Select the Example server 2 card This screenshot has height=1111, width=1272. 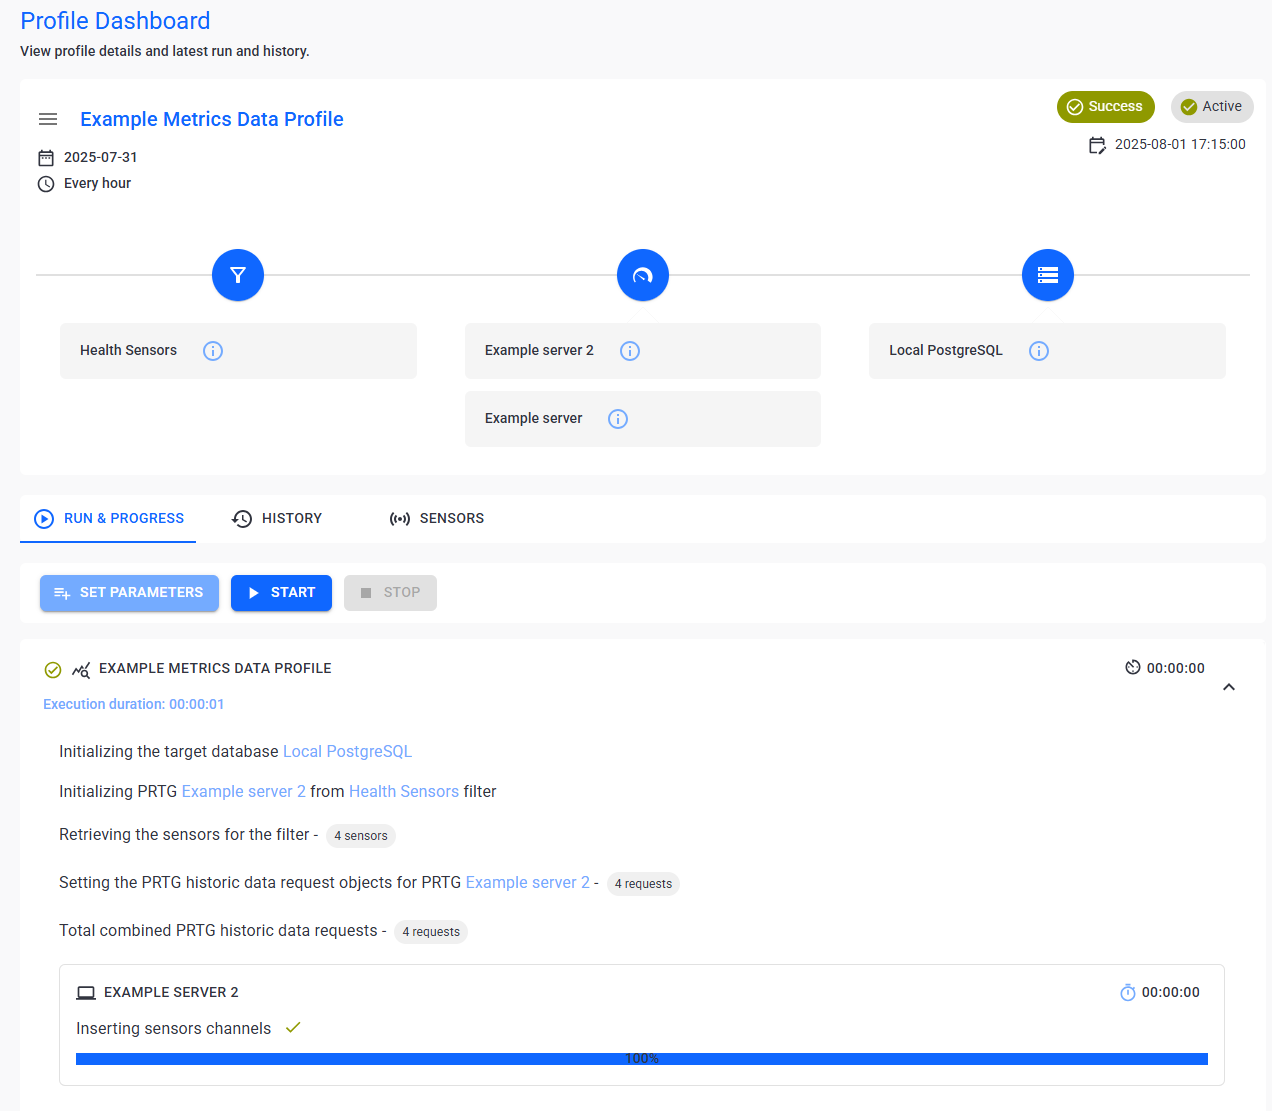pos(643,351)
